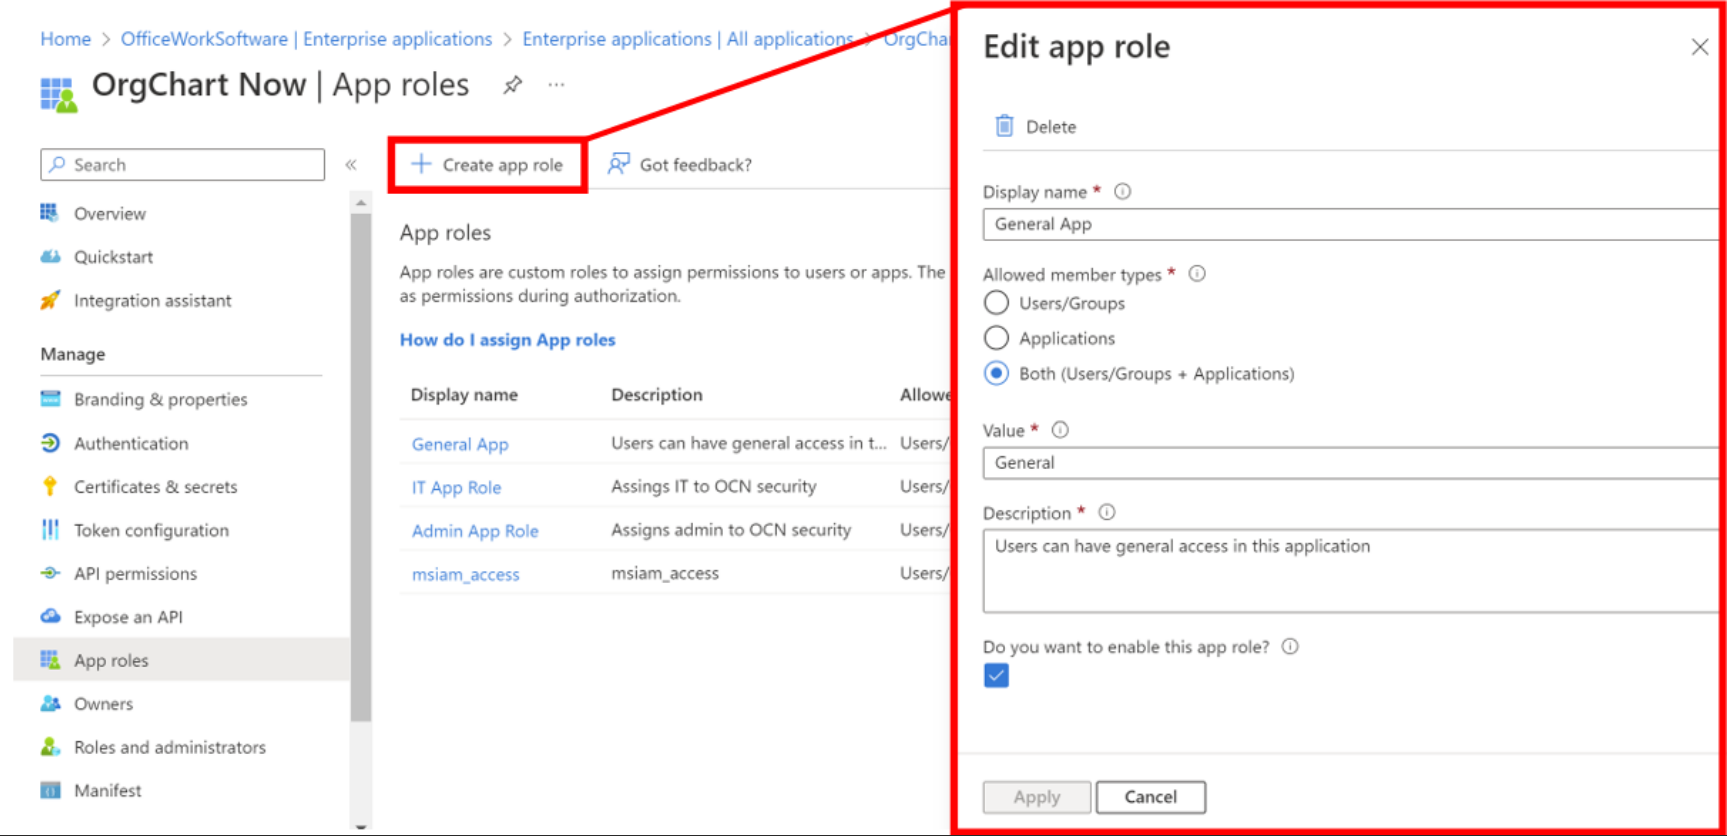Screen dimensions: 1727x836
Task: Select App roles in sidebar
Action: [182, 660]
